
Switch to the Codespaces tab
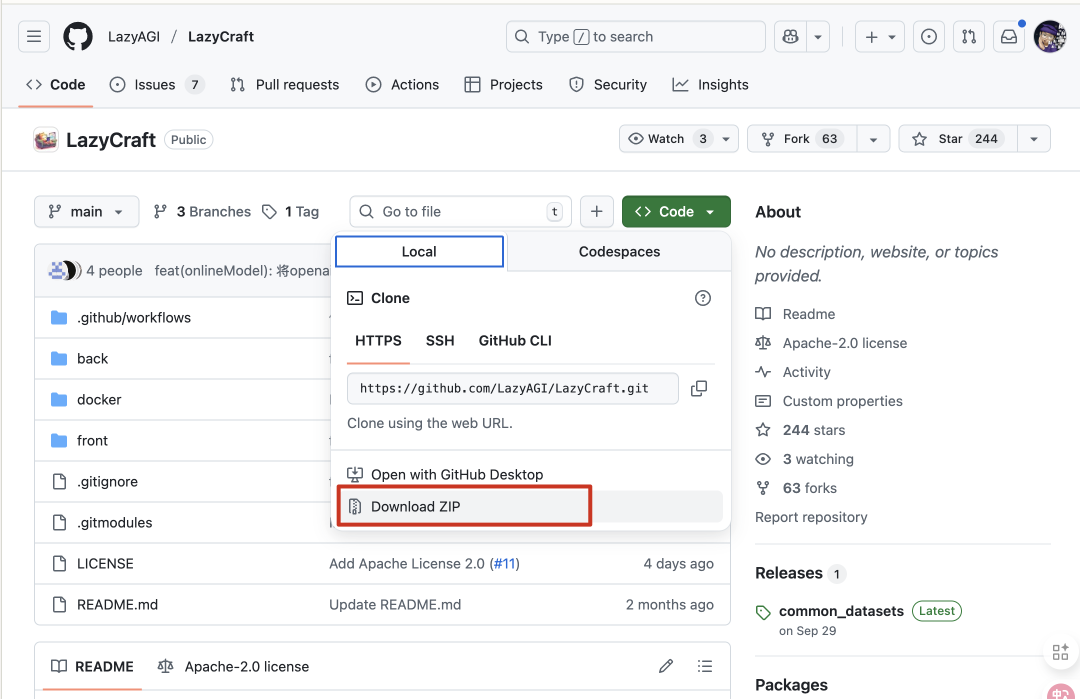[619, 252]
